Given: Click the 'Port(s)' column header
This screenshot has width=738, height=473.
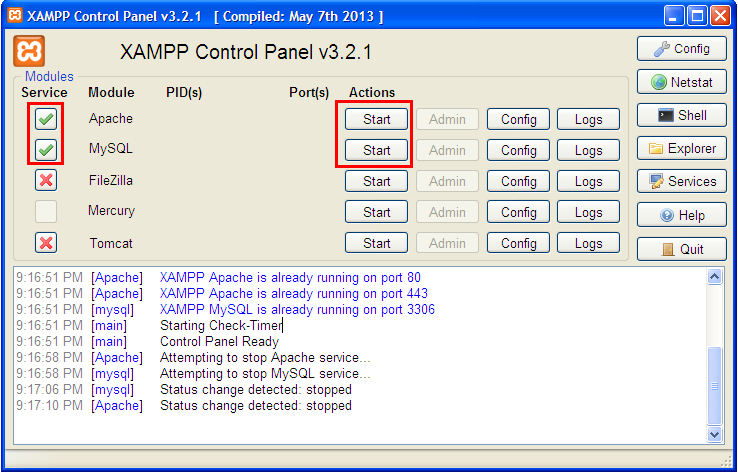Looking at the screenshot, I should [309, 93].
